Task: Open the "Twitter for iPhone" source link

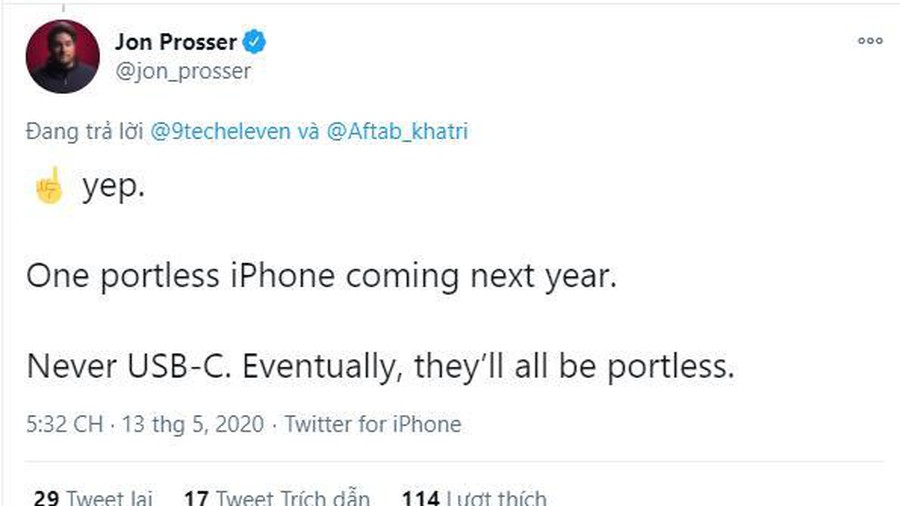Action: [x=373, y=424]
